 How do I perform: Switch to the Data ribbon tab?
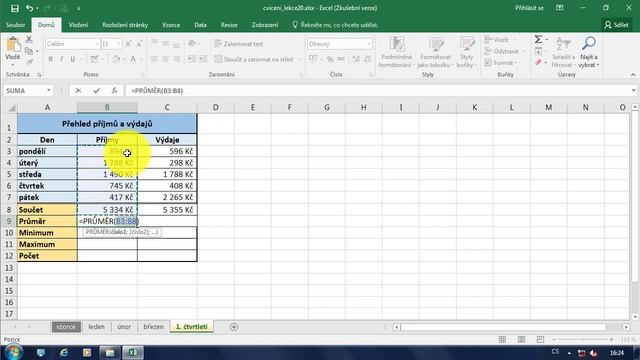click(x=200, y=25)
